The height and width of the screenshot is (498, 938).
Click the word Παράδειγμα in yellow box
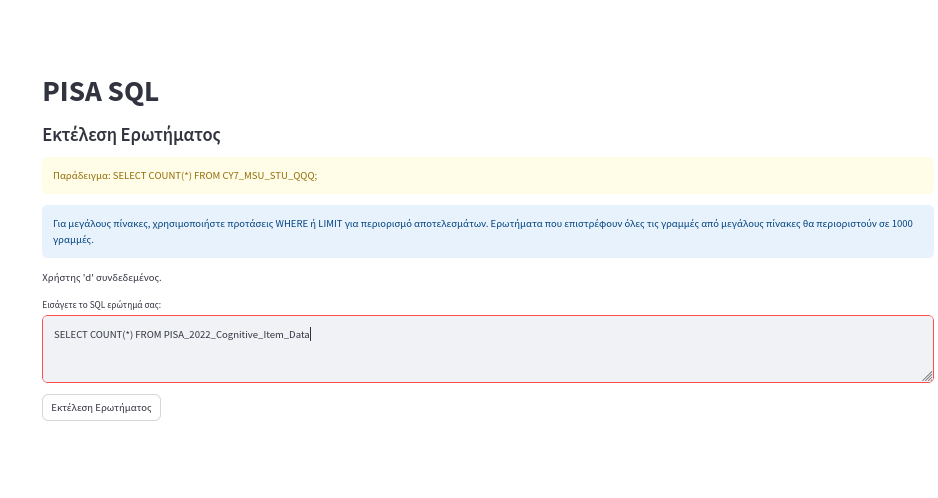(x=81, y=176)
